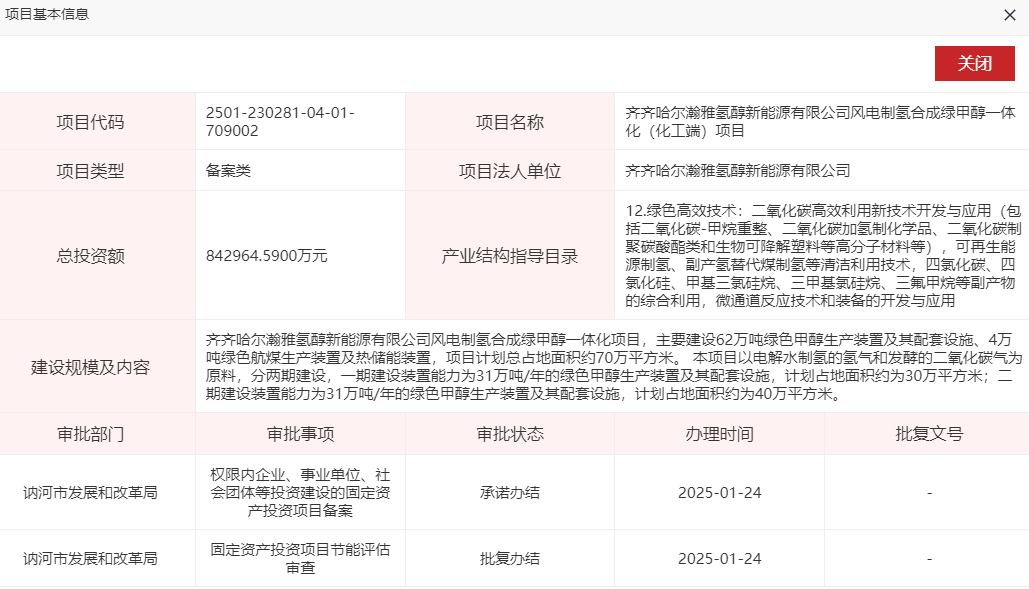Select the project code 2501-230281-04-01-709002 value

pos(279,122)
